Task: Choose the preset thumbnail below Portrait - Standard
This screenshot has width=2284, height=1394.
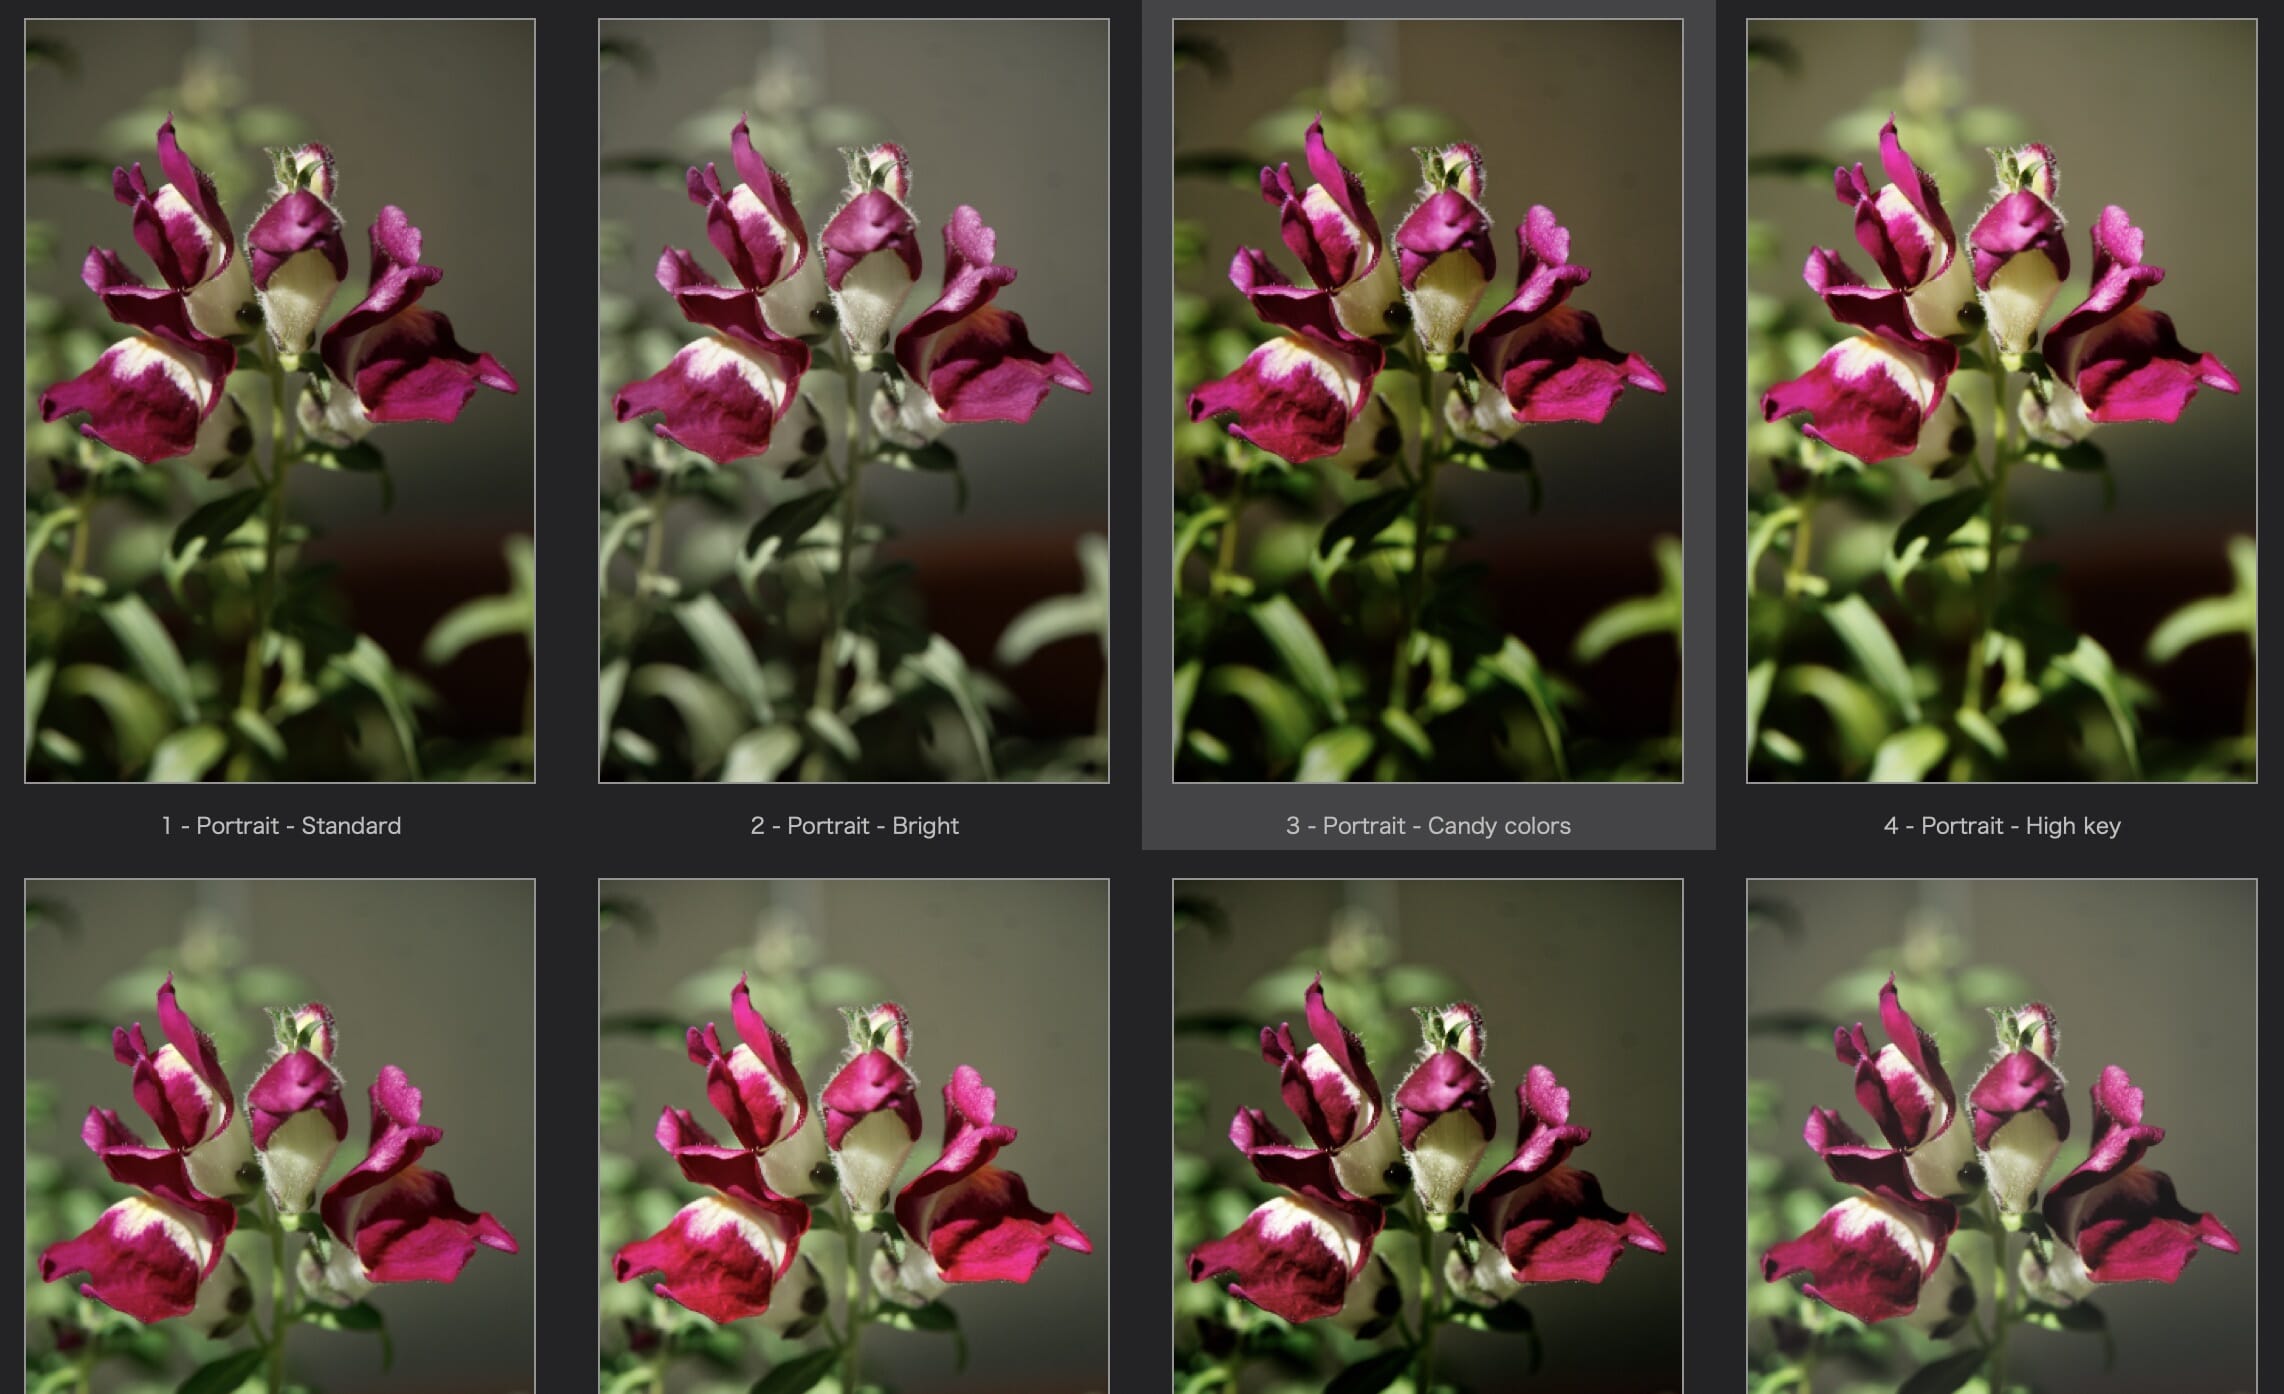Action: click(280, 1136)
